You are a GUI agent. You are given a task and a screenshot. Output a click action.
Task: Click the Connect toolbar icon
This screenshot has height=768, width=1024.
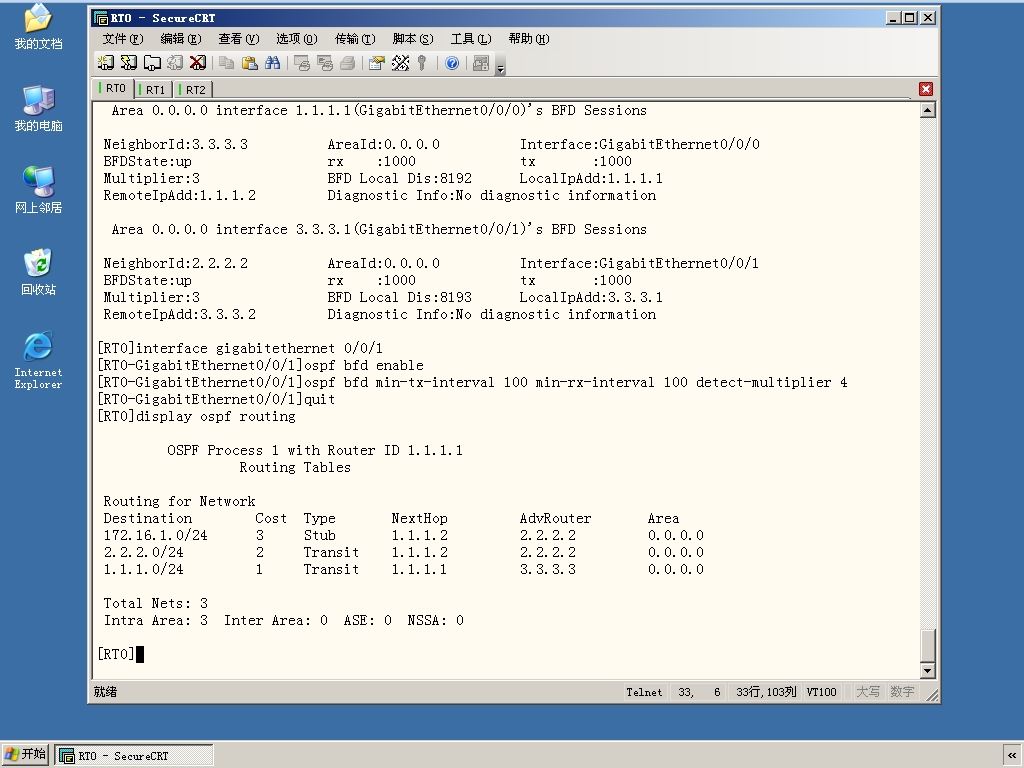pyautogui.click(x=105, y=63)
